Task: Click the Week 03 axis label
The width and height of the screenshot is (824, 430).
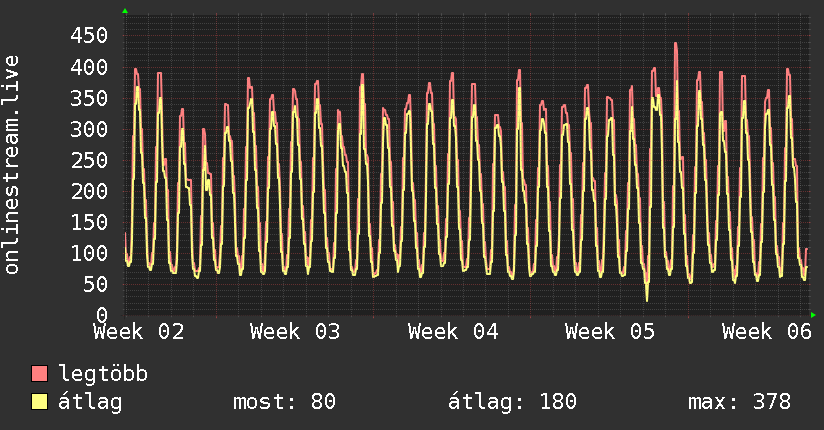Action: pyautogui.click(x=295, y=332)
